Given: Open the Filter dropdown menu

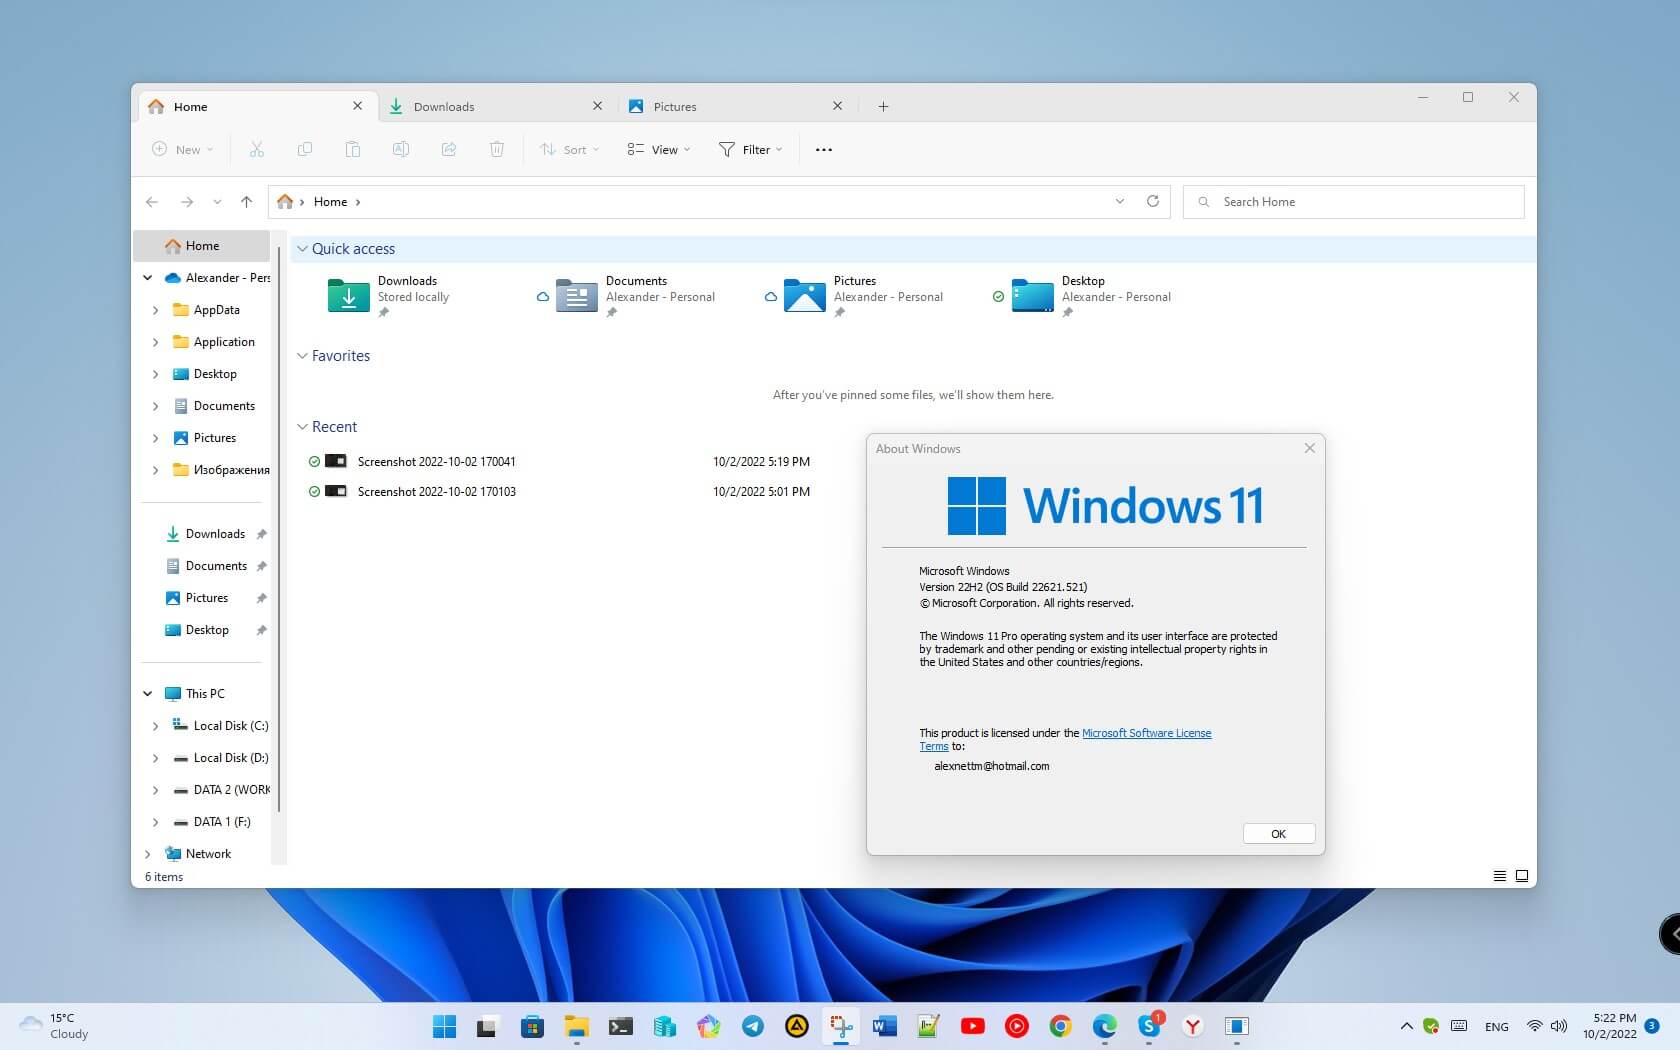Looking at the screenshot, I should coord(750,149).
